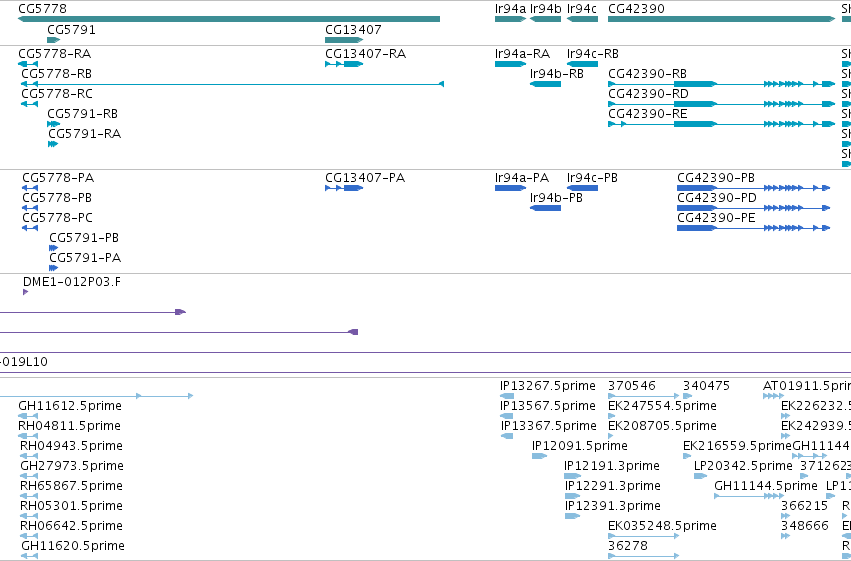The width and height of the screenshot is (851, 561).
Task: Select EST EK216559.5prime
Action: tap(687, 456)
